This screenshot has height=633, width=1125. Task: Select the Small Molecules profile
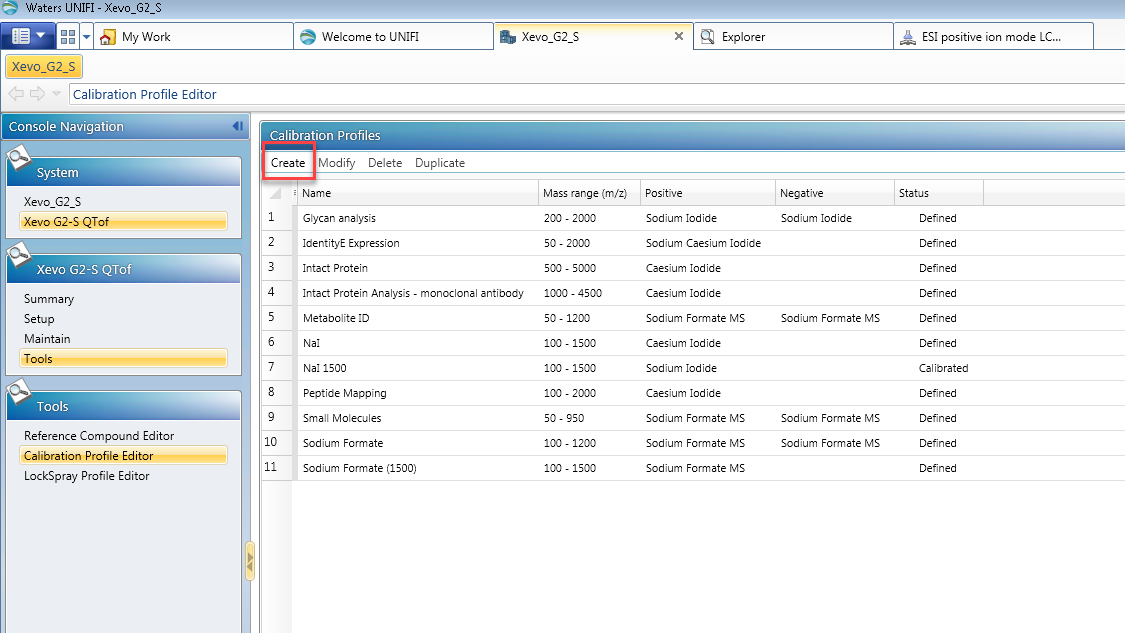[x=694, y=418]
